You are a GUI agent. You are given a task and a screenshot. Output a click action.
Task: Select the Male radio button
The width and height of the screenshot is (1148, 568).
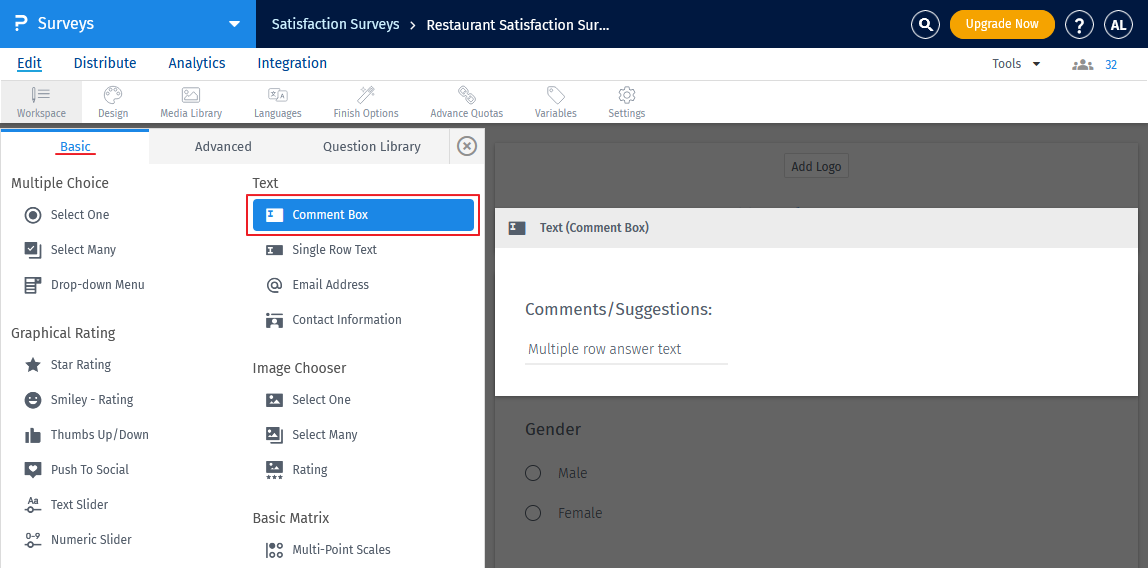coord(534,473)
